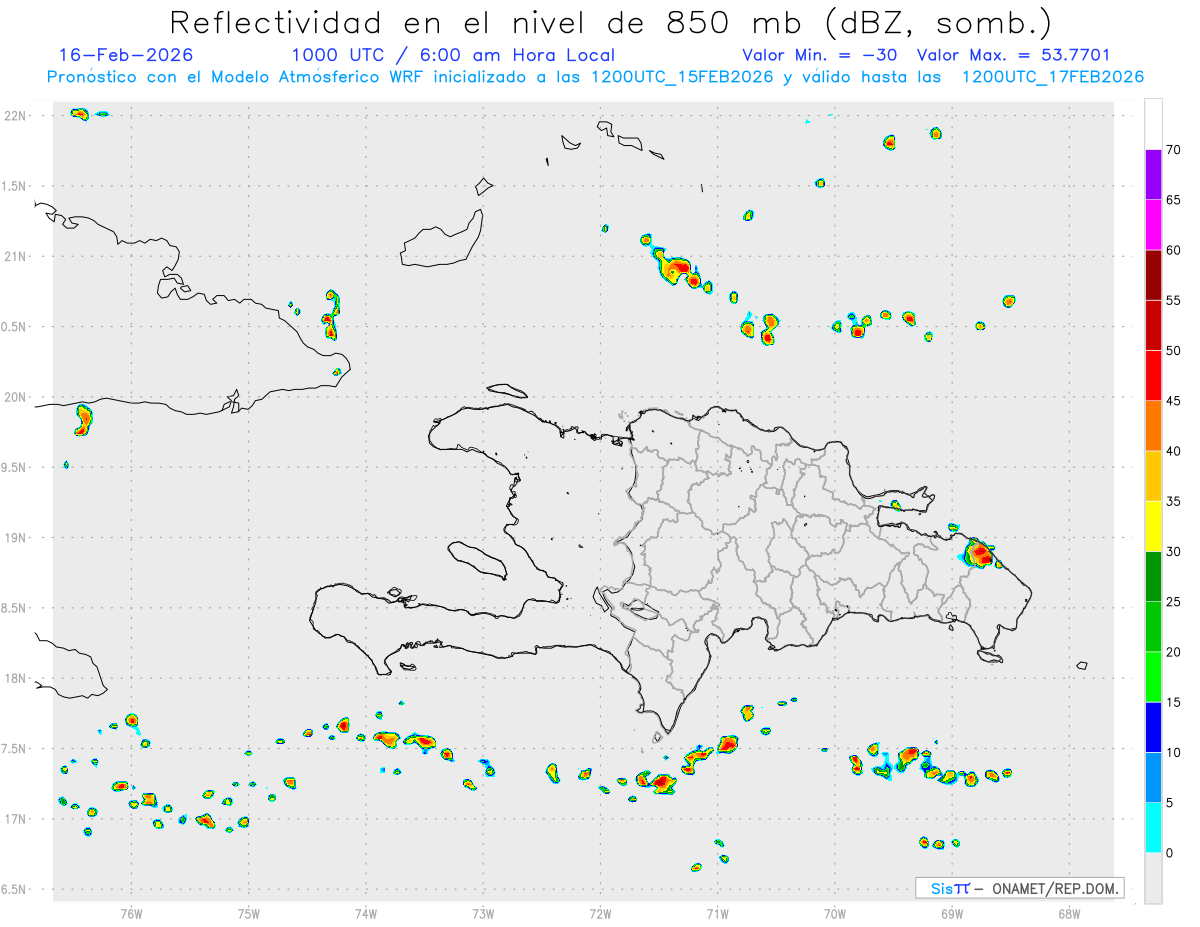Click the 70W longitude label
The width and height of the screenshot is (1200, 927).
834,913
